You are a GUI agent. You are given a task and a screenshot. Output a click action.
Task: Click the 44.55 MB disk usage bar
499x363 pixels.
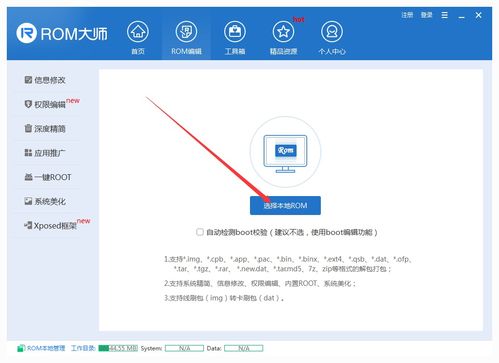[x=118, y=348]
